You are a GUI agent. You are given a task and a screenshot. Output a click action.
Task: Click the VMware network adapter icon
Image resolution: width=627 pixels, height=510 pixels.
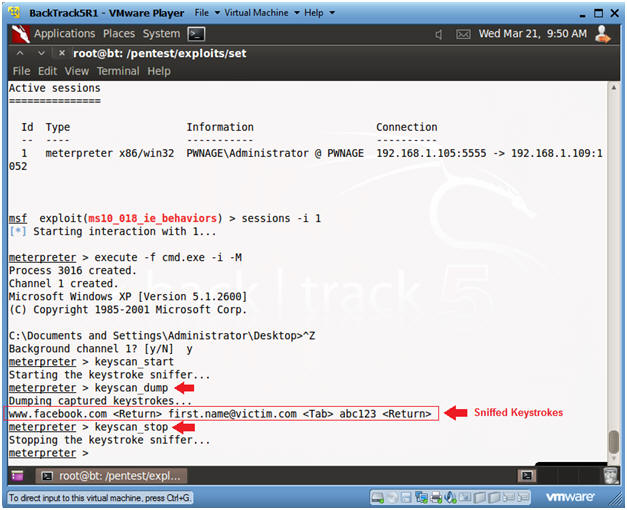[421, 497]
